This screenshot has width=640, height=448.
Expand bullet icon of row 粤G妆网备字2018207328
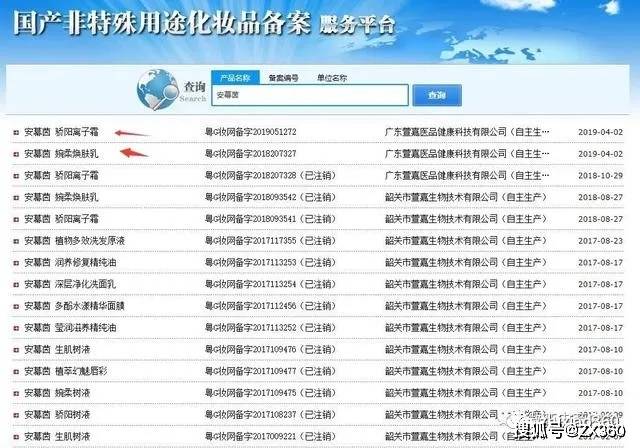pyautogui.click(x=16, y=176)
